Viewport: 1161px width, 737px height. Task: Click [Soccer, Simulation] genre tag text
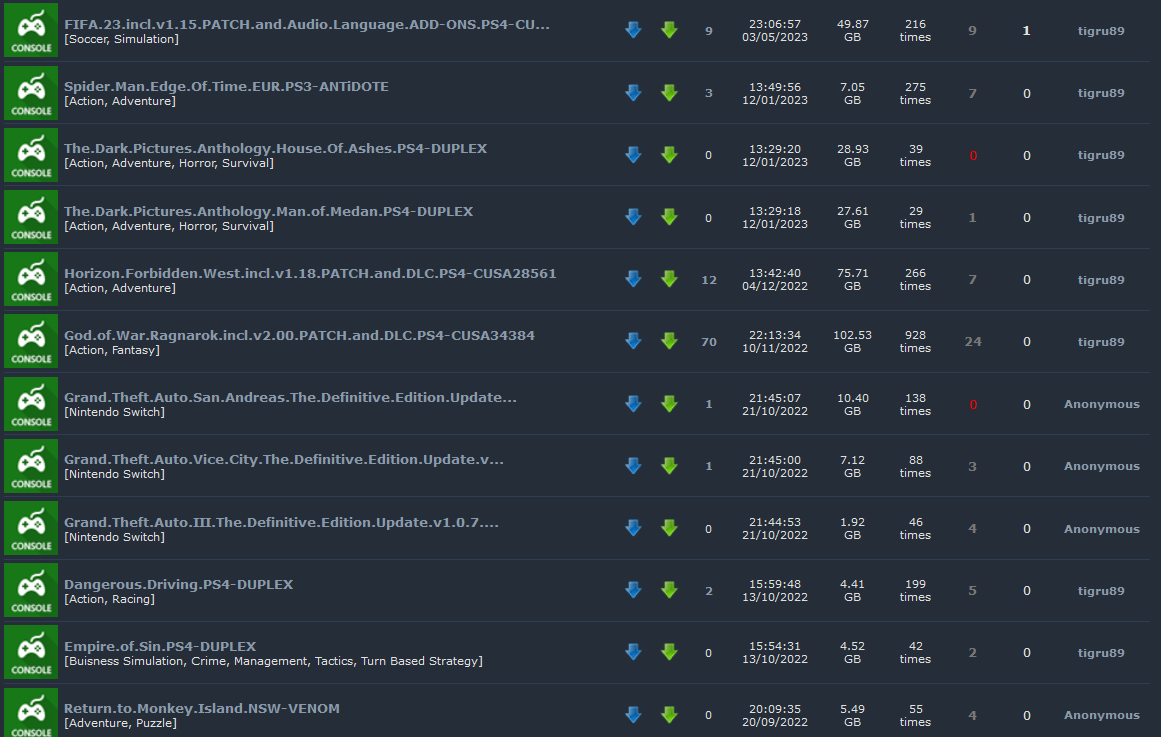tap(121, 39)
